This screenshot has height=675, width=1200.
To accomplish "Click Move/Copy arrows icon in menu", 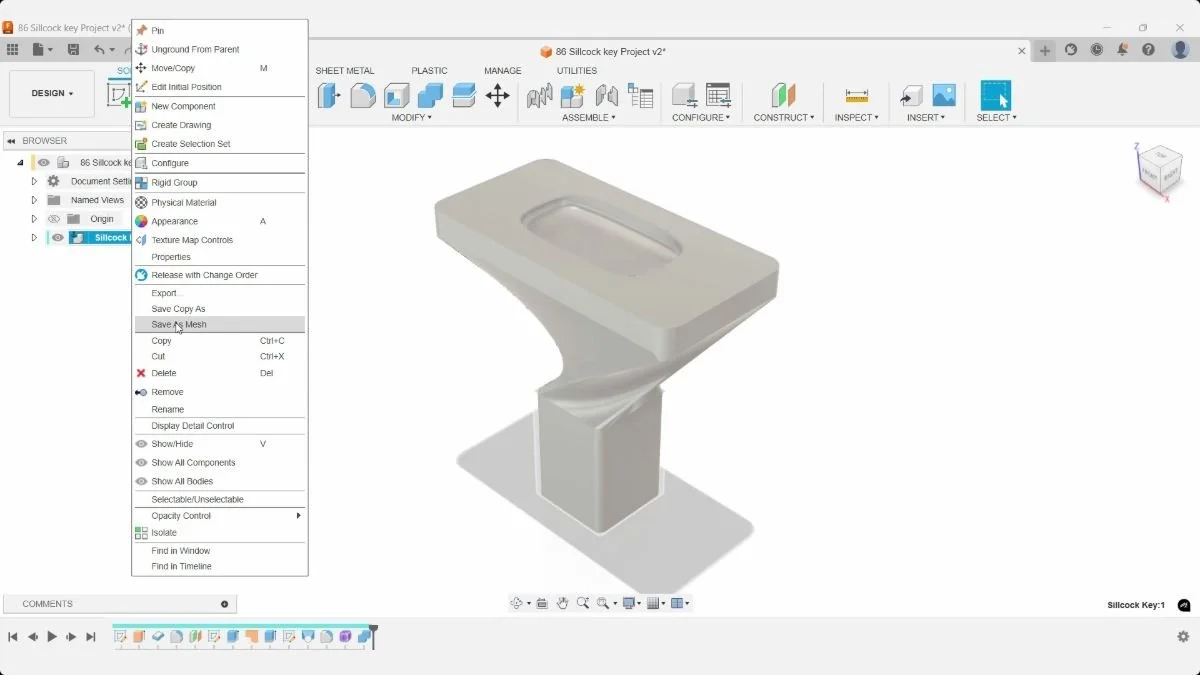I will click(141, 68).
